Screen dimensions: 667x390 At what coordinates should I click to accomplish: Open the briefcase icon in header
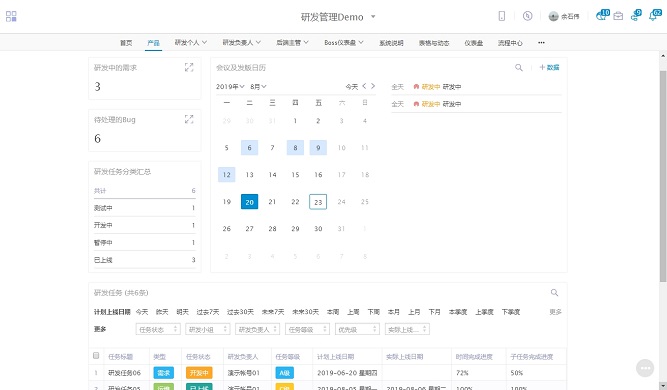tap(618, 16)
